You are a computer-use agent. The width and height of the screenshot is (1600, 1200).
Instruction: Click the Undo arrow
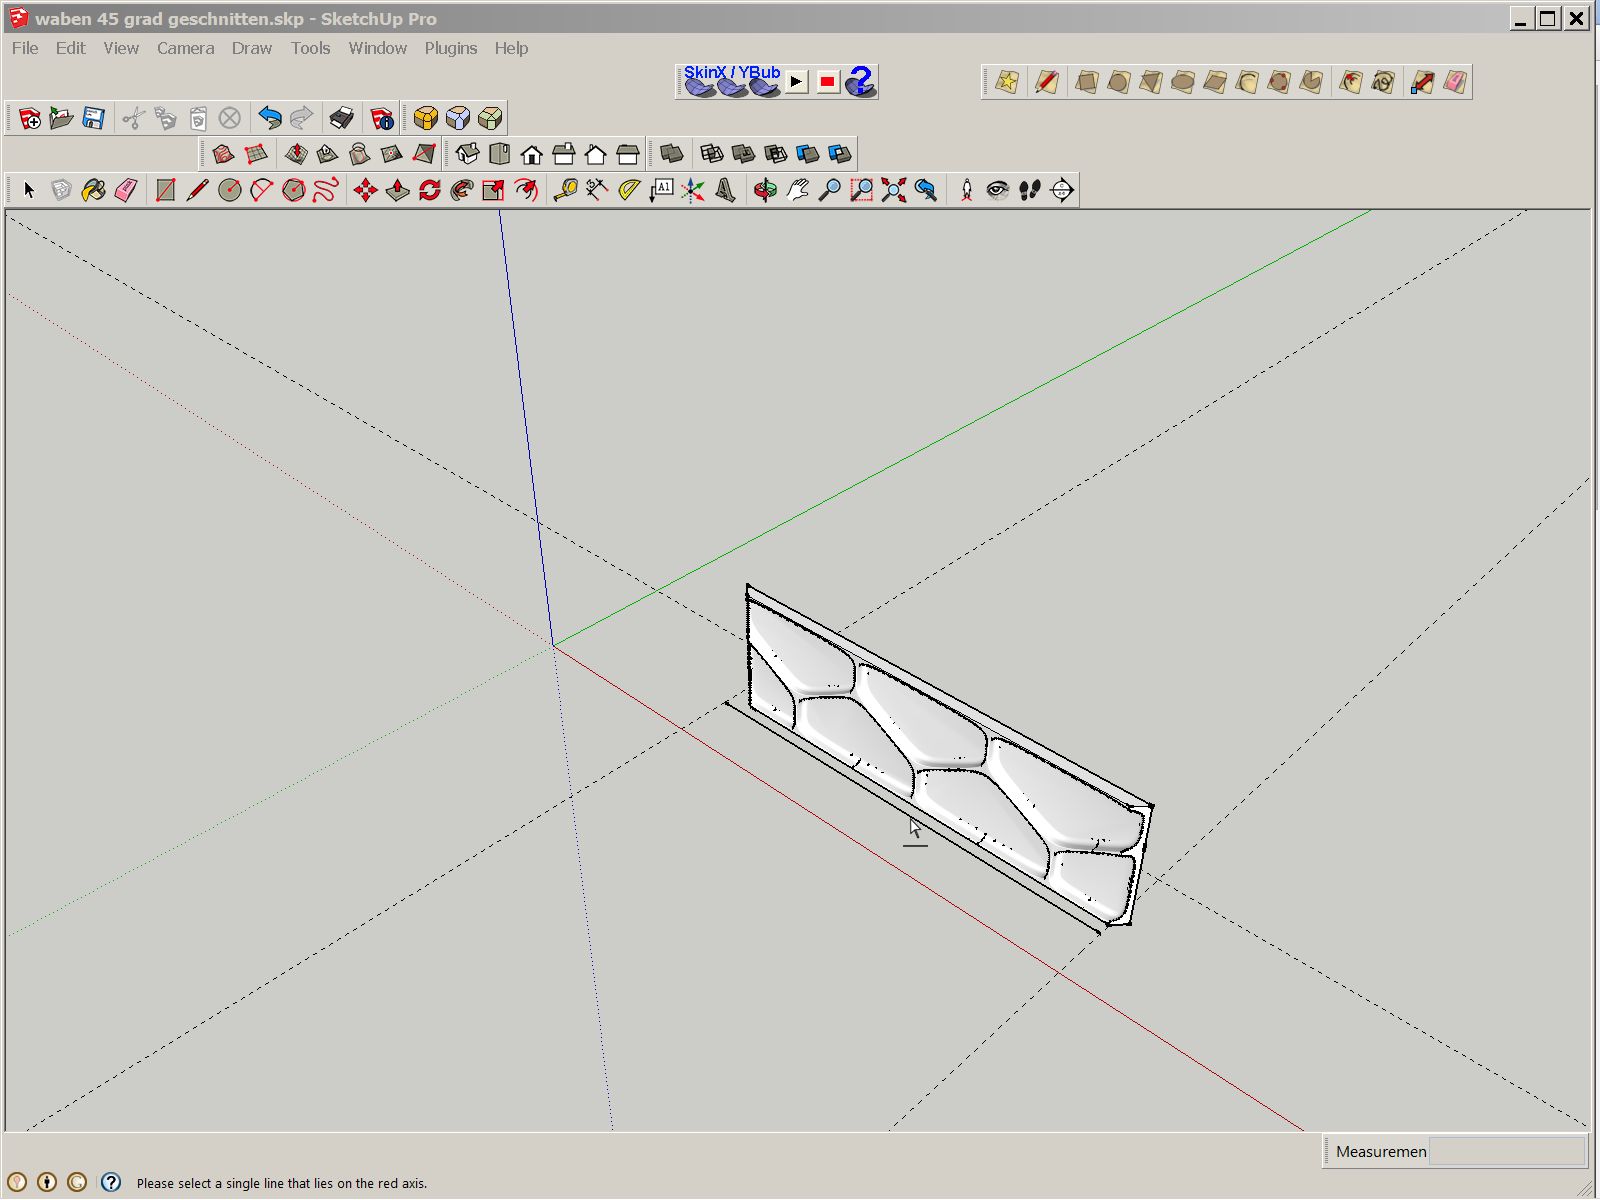coord(269,118)
